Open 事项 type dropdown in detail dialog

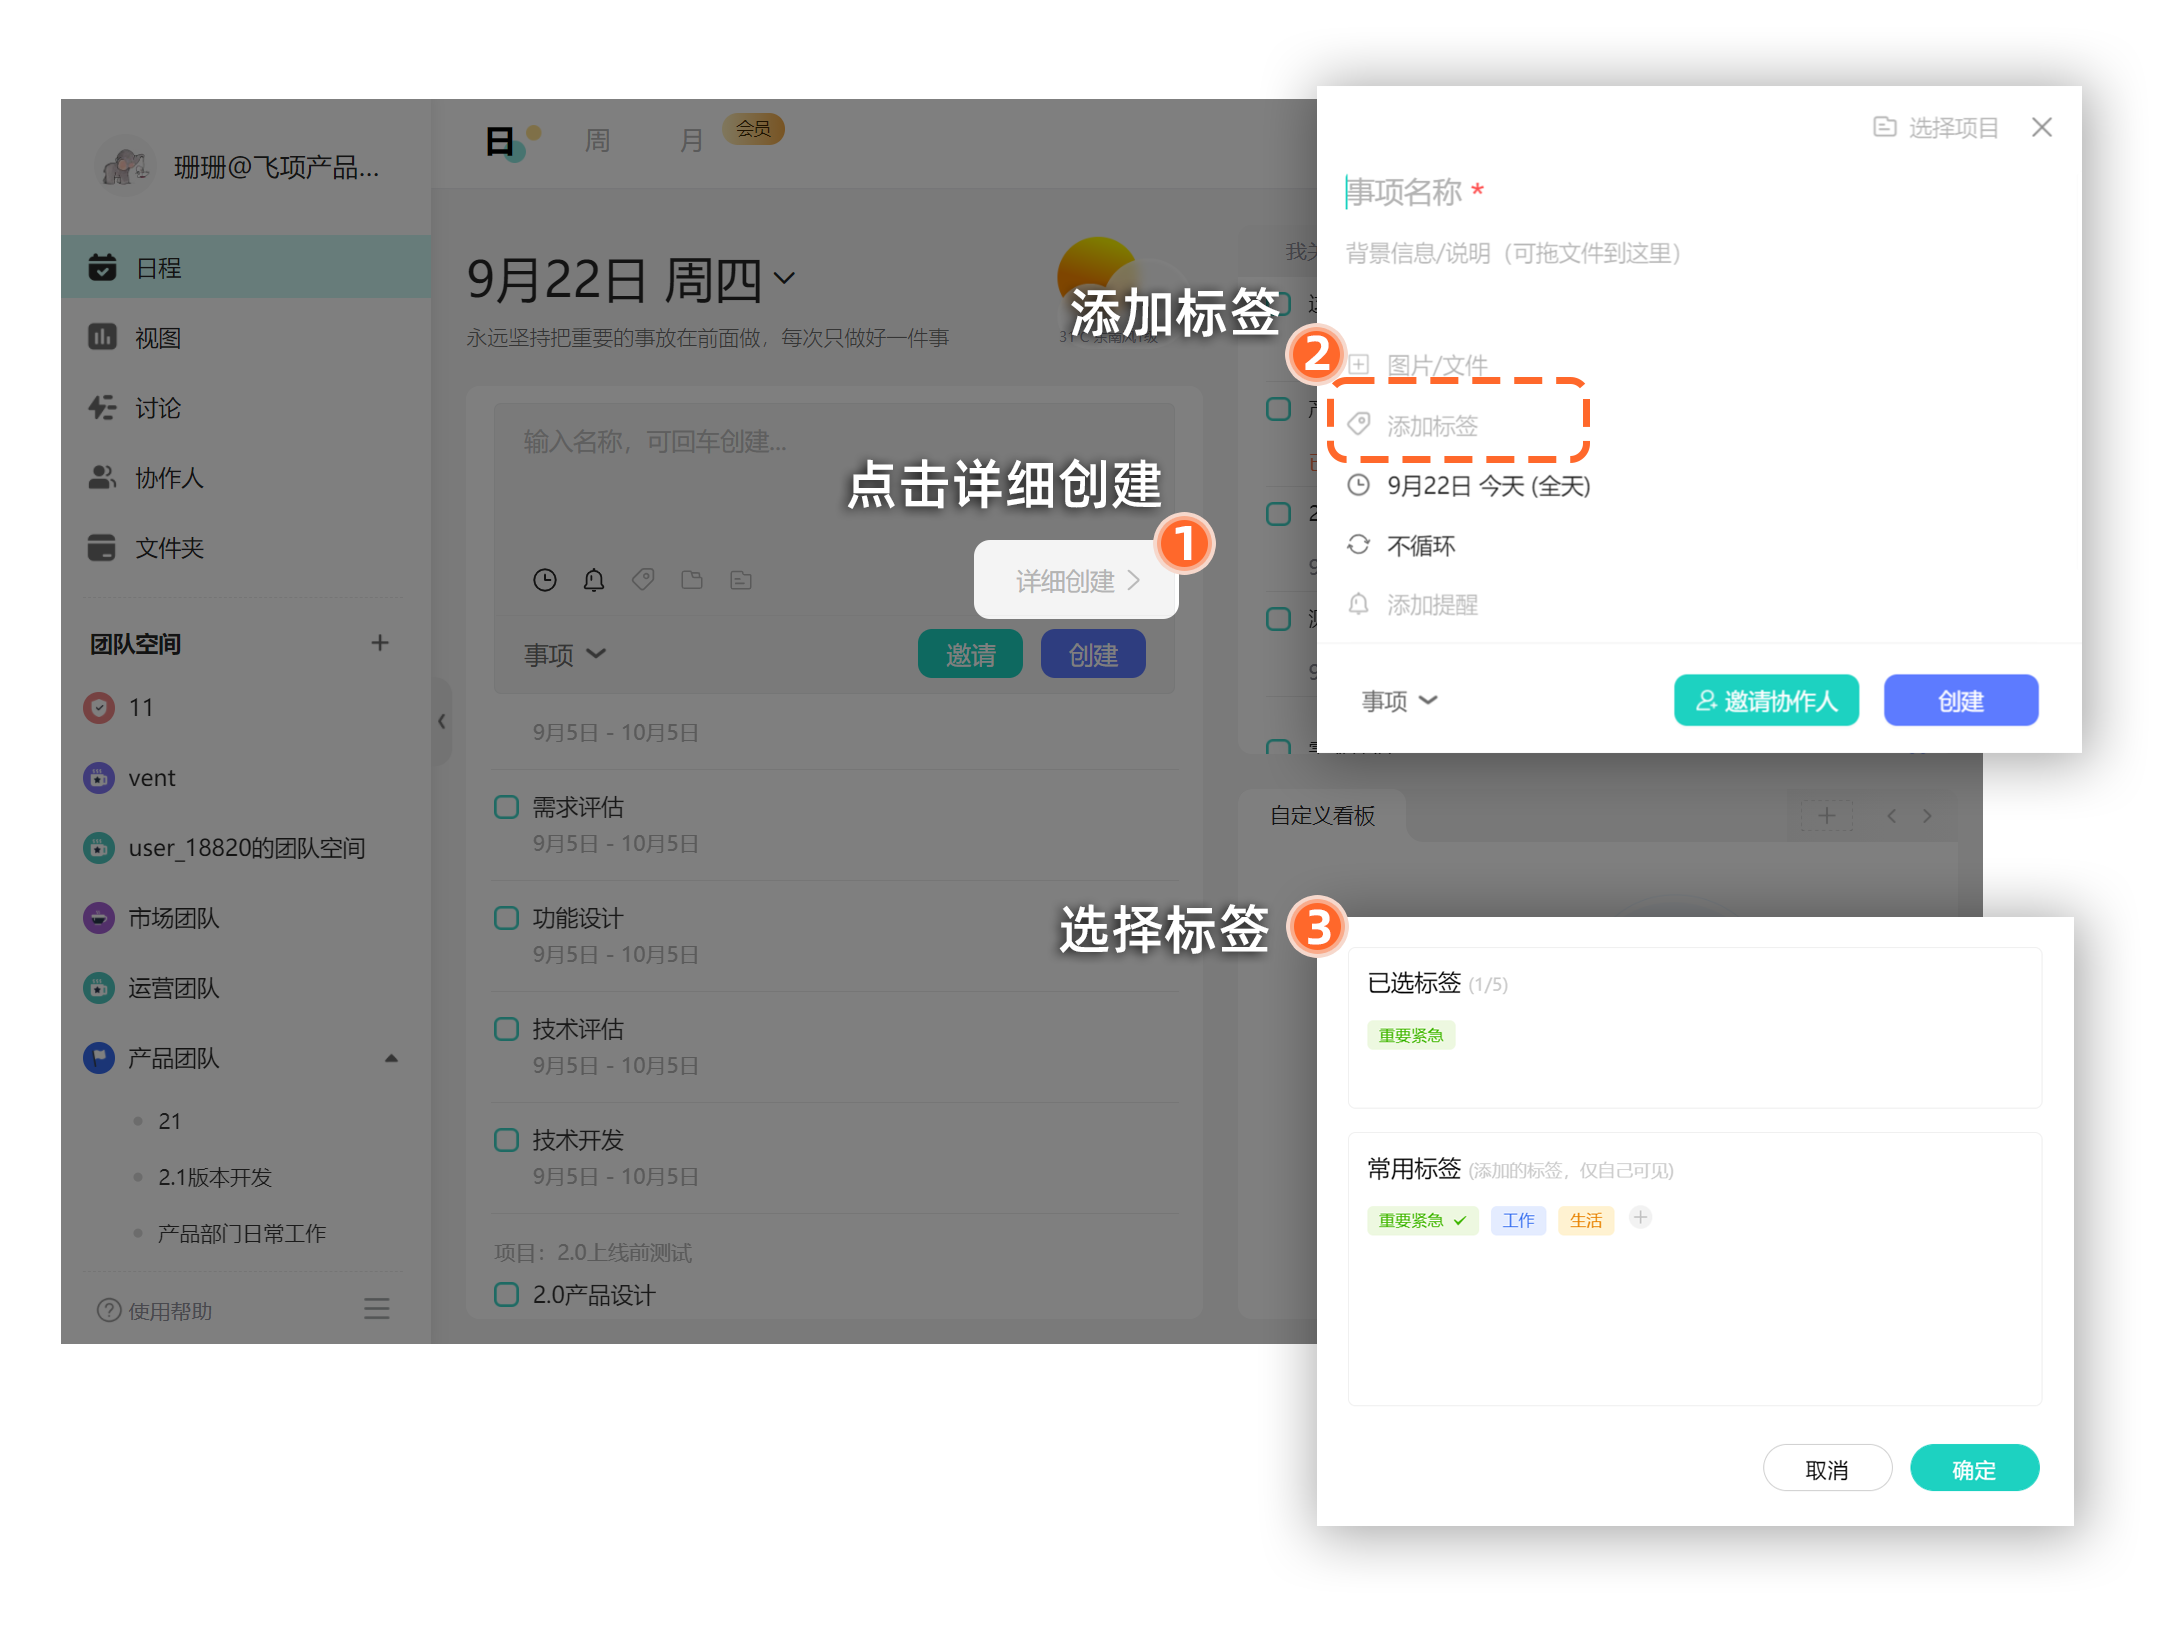pyautogui.click(x=1399, y=701)
